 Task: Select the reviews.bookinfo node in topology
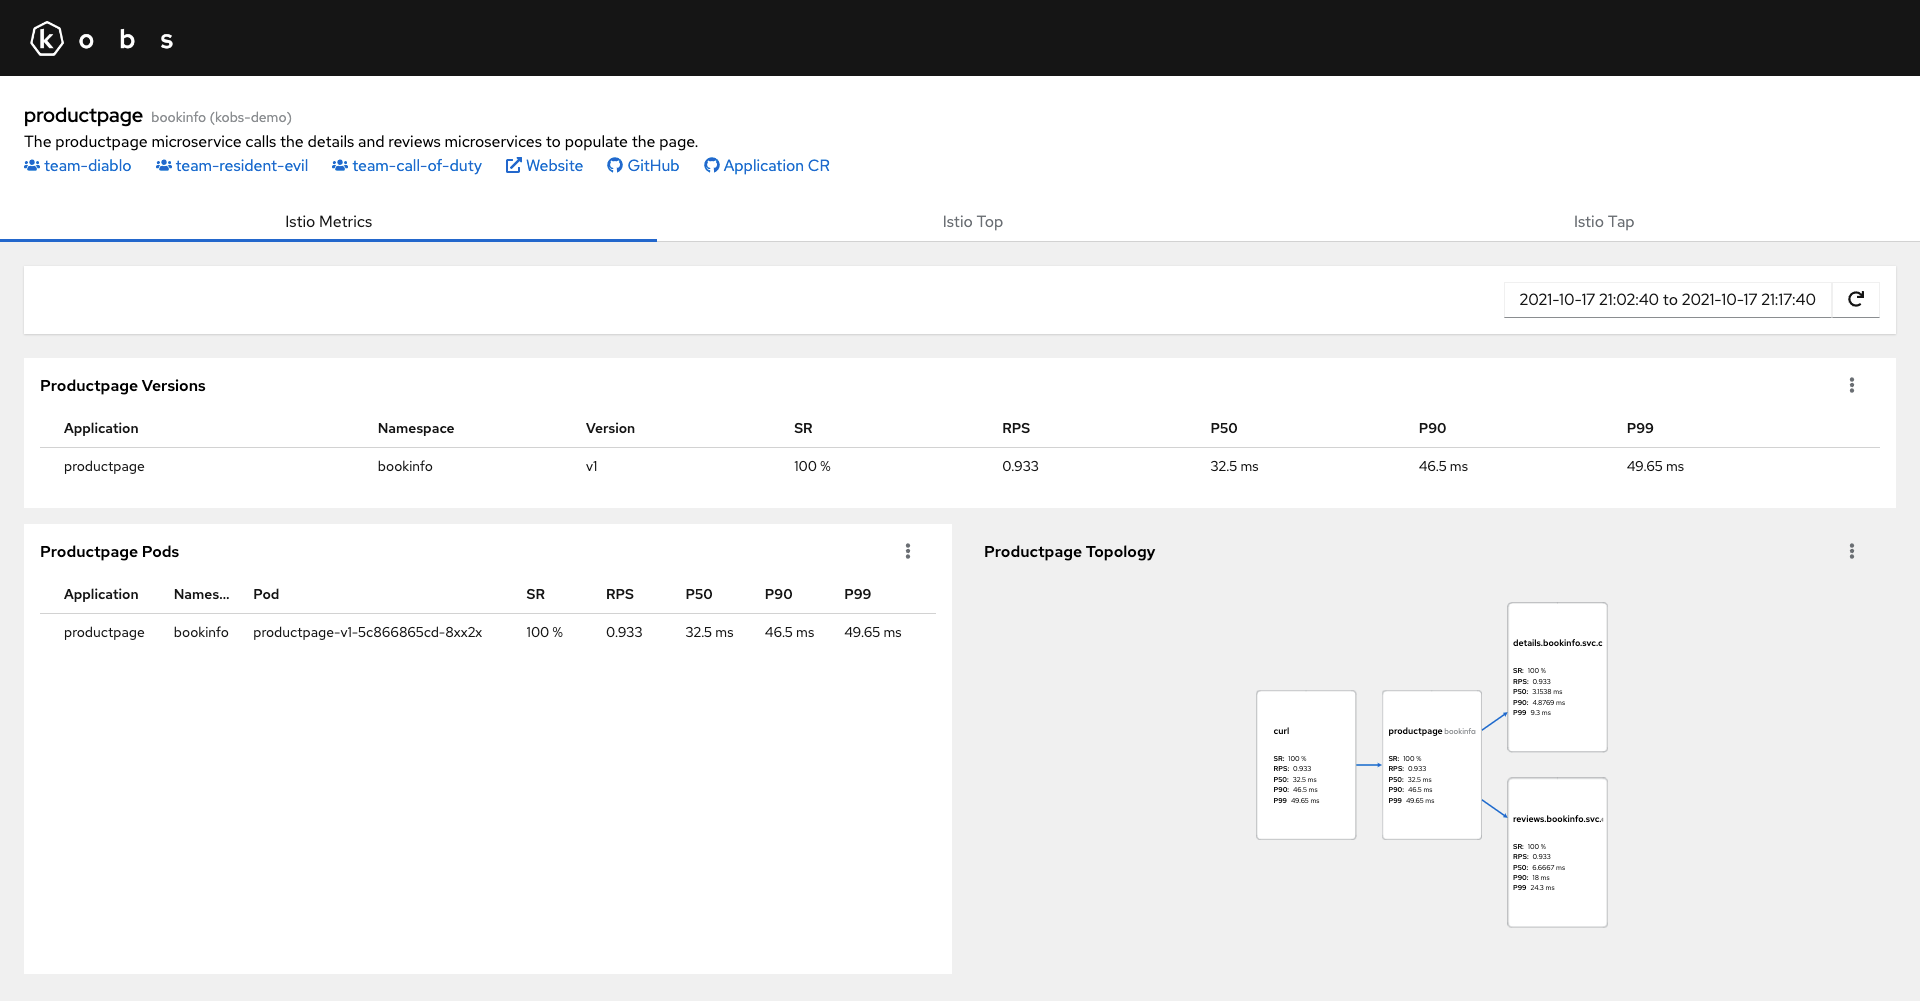tap(1557, 853)
